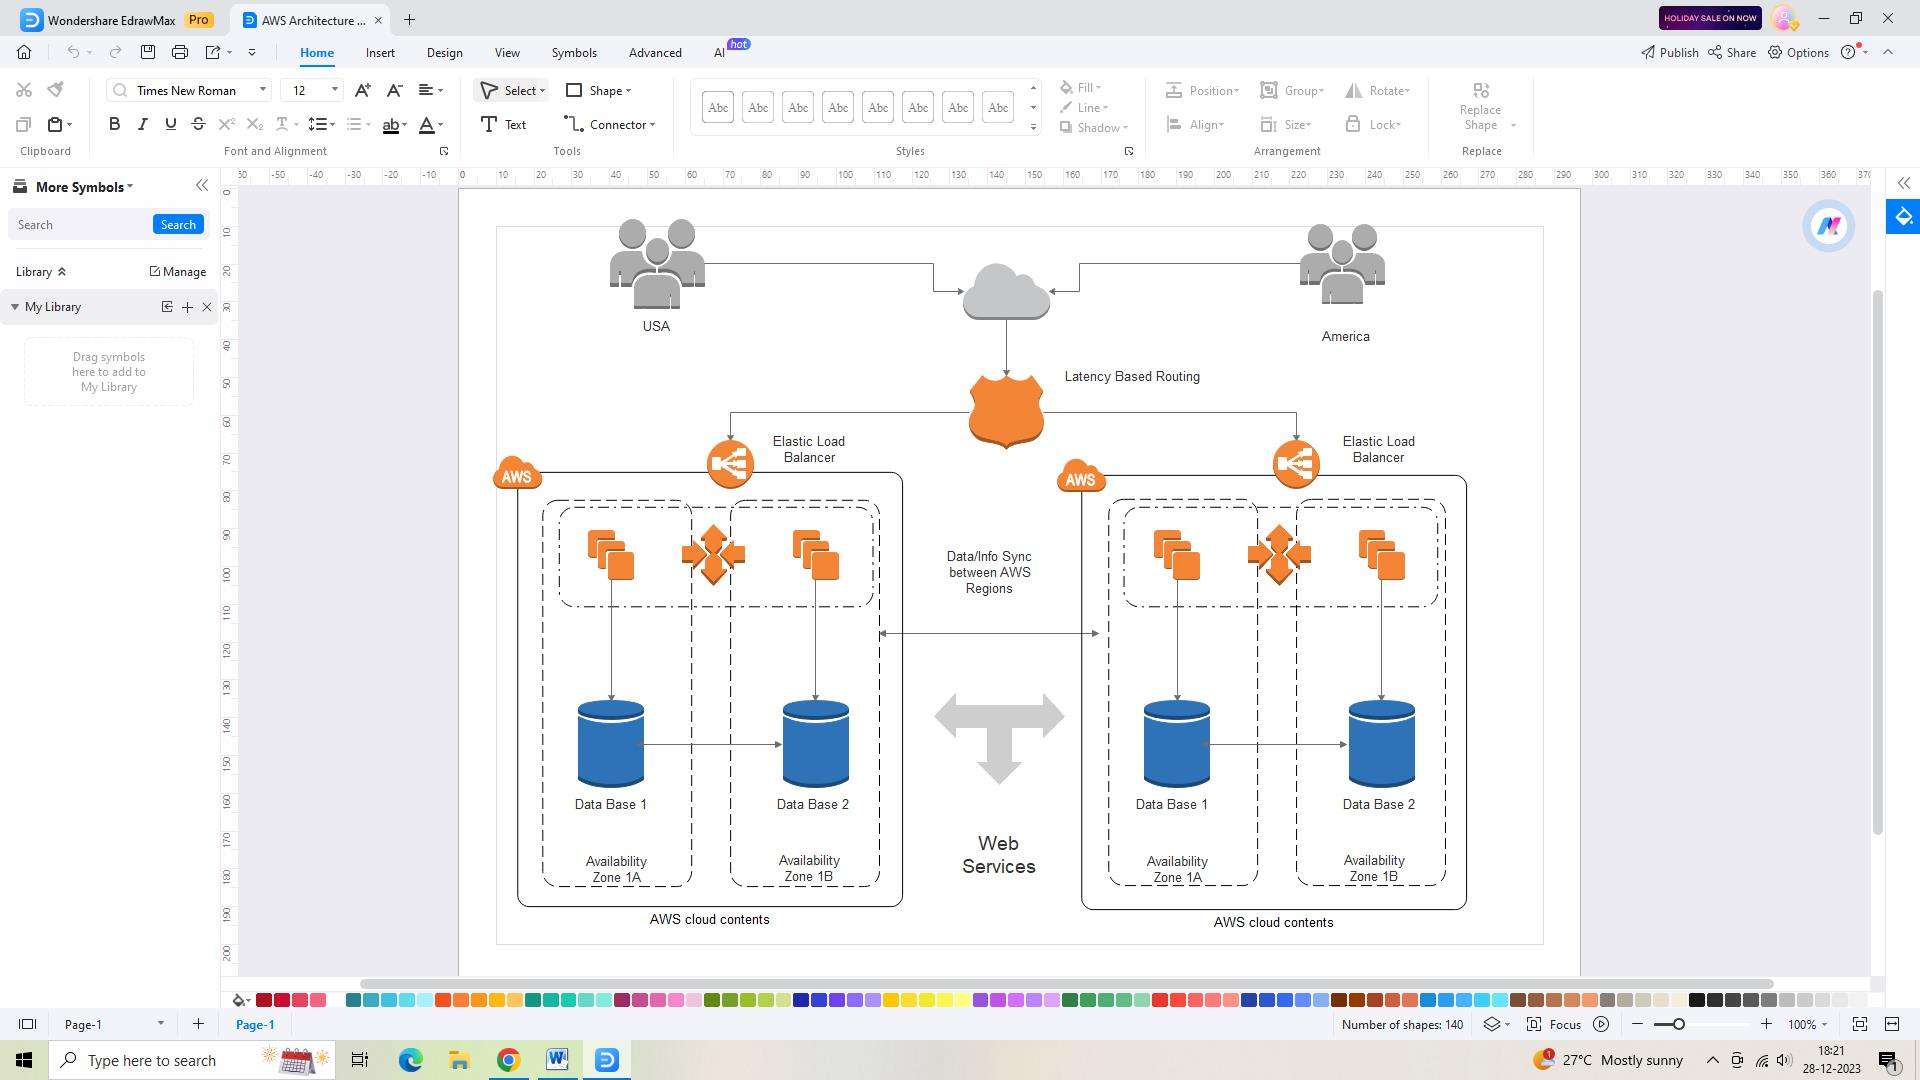Click the Symbols menu tab
Screen dimensions: 1920x1080
click(x=574, y=53)
